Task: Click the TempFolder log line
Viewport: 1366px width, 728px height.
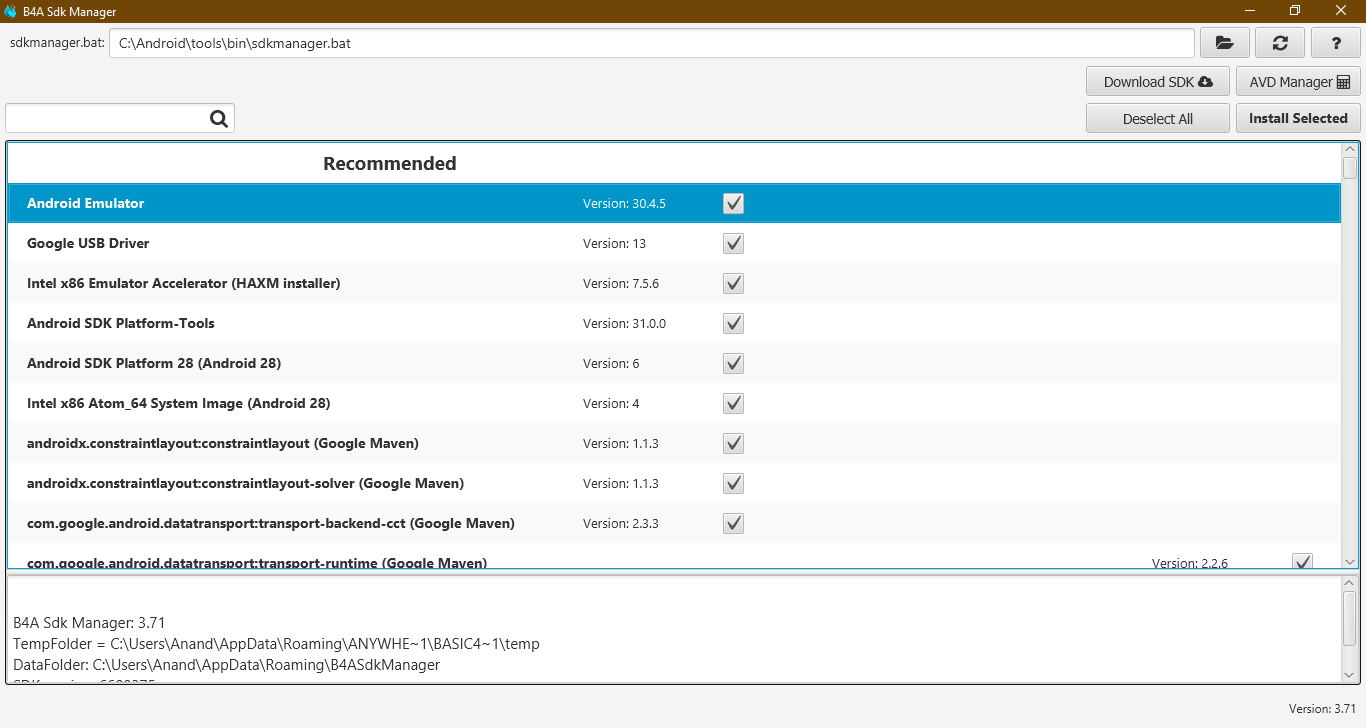Action: click(276, 644)
